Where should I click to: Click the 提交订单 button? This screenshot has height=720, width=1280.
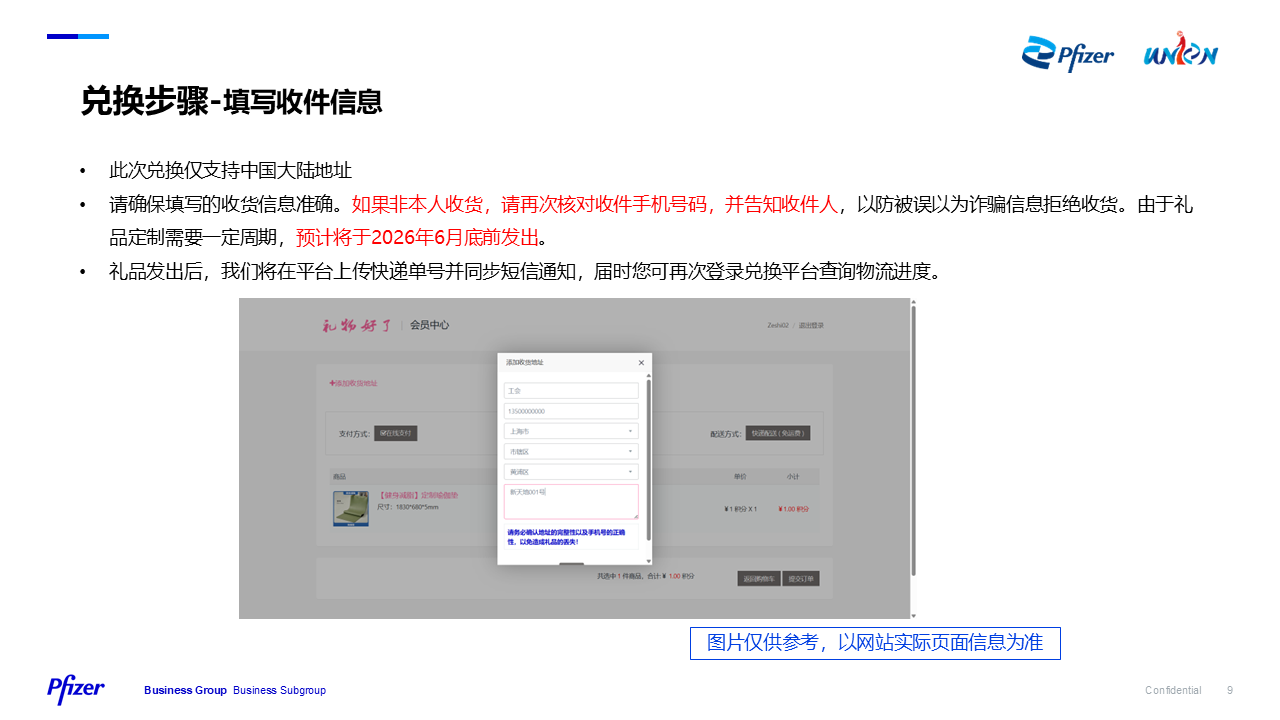click(x=802, y=578)
